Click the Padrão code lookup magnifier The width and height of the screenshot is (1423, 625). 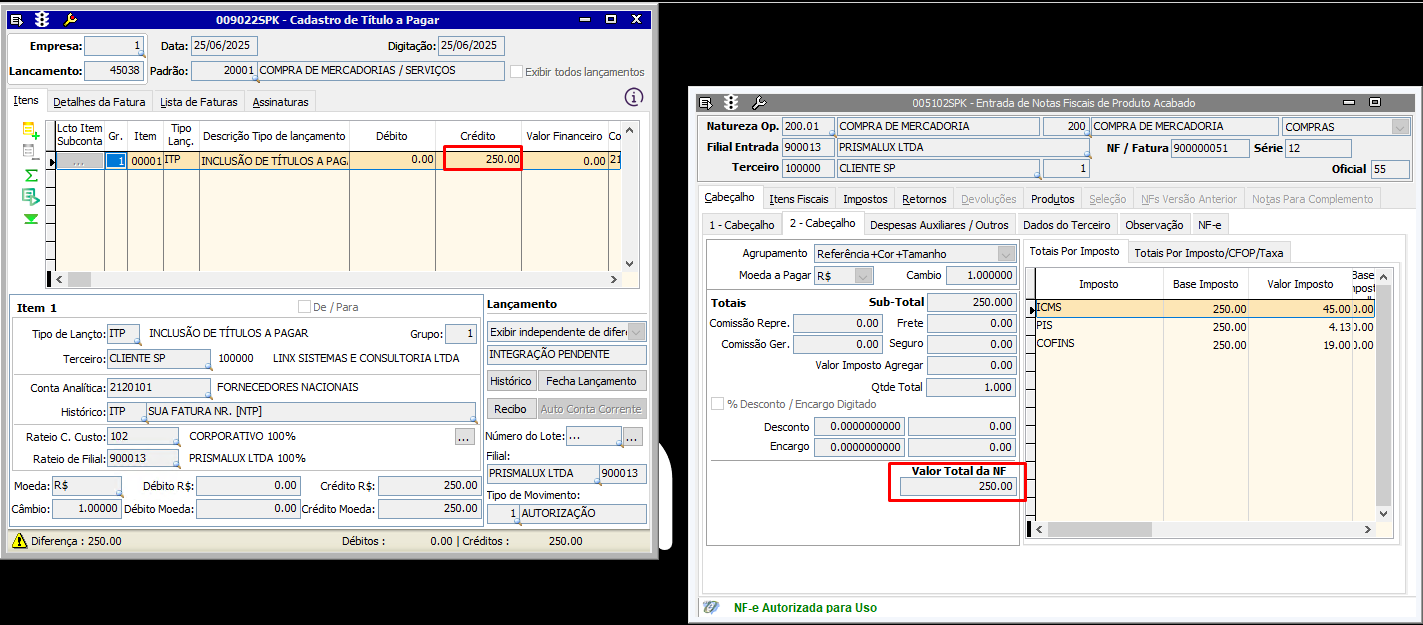pos(257,78)
